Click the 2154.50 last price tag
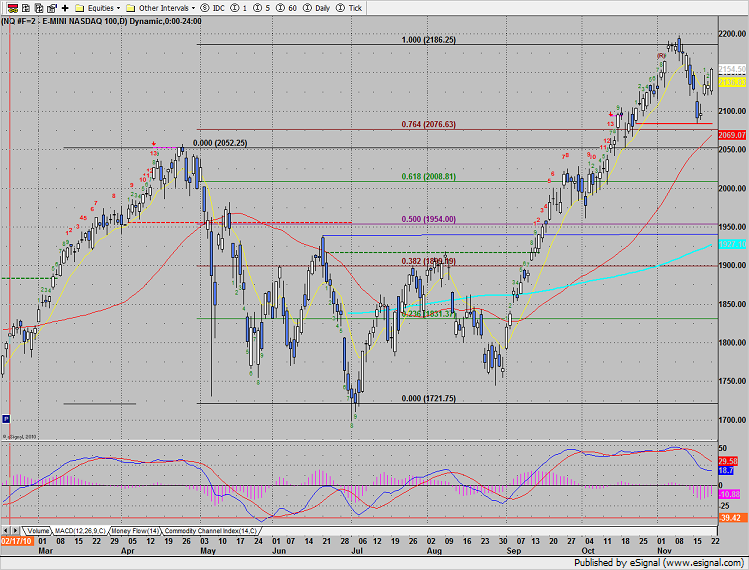This screenshot has width=749, height=570. [x=732, y=69]
